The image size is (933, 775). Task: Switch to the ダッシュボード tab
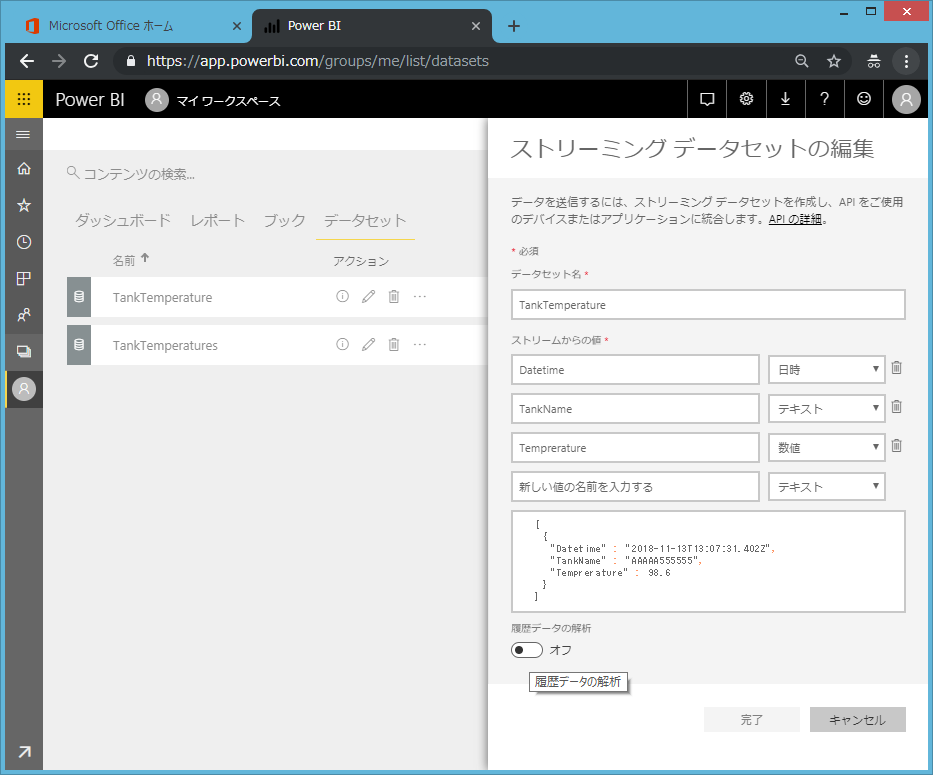(123, 220)
